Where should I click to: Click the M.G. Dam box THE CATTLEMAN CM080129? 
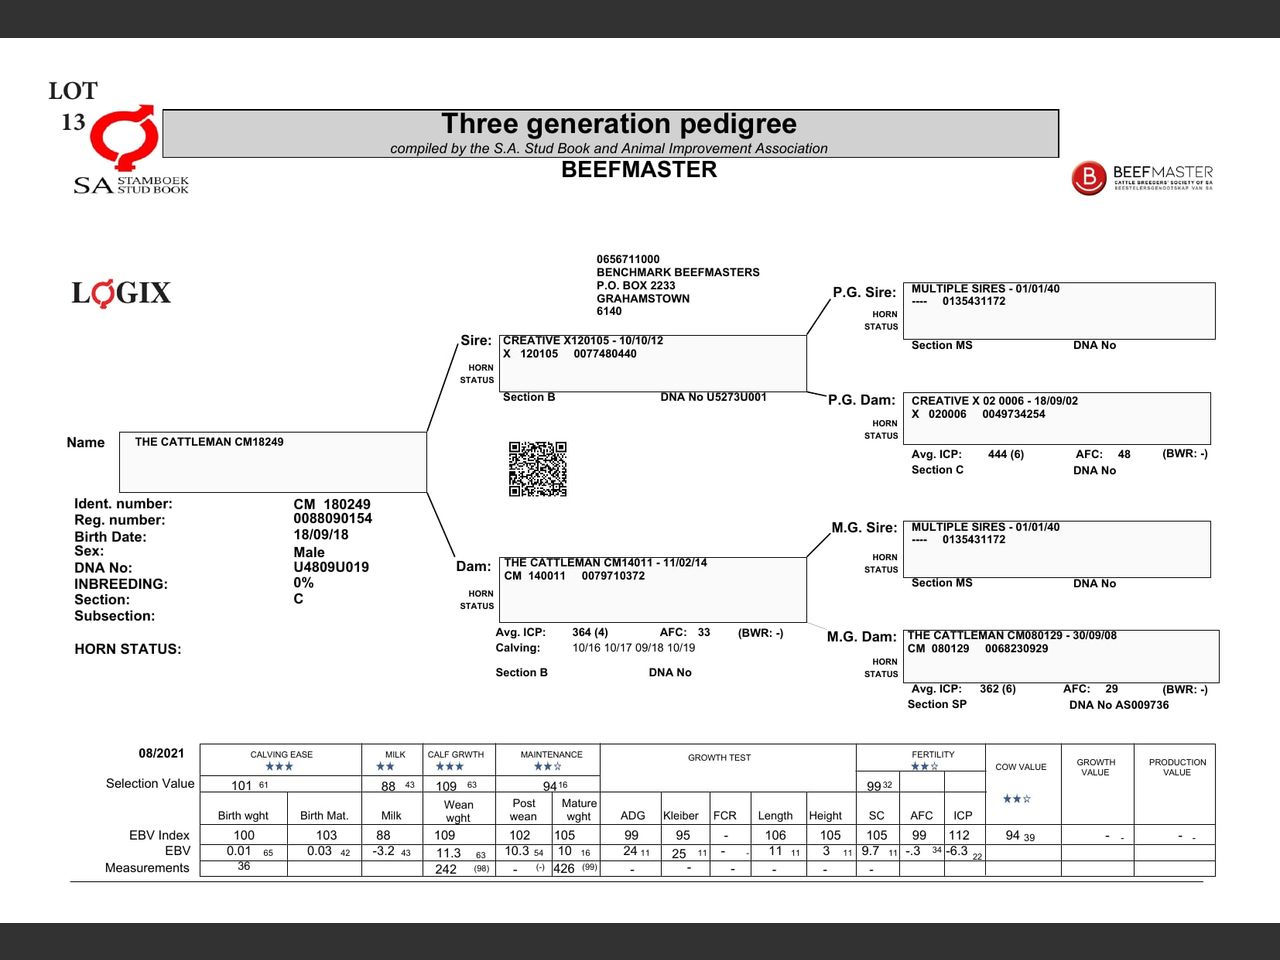click(1060, 656)
